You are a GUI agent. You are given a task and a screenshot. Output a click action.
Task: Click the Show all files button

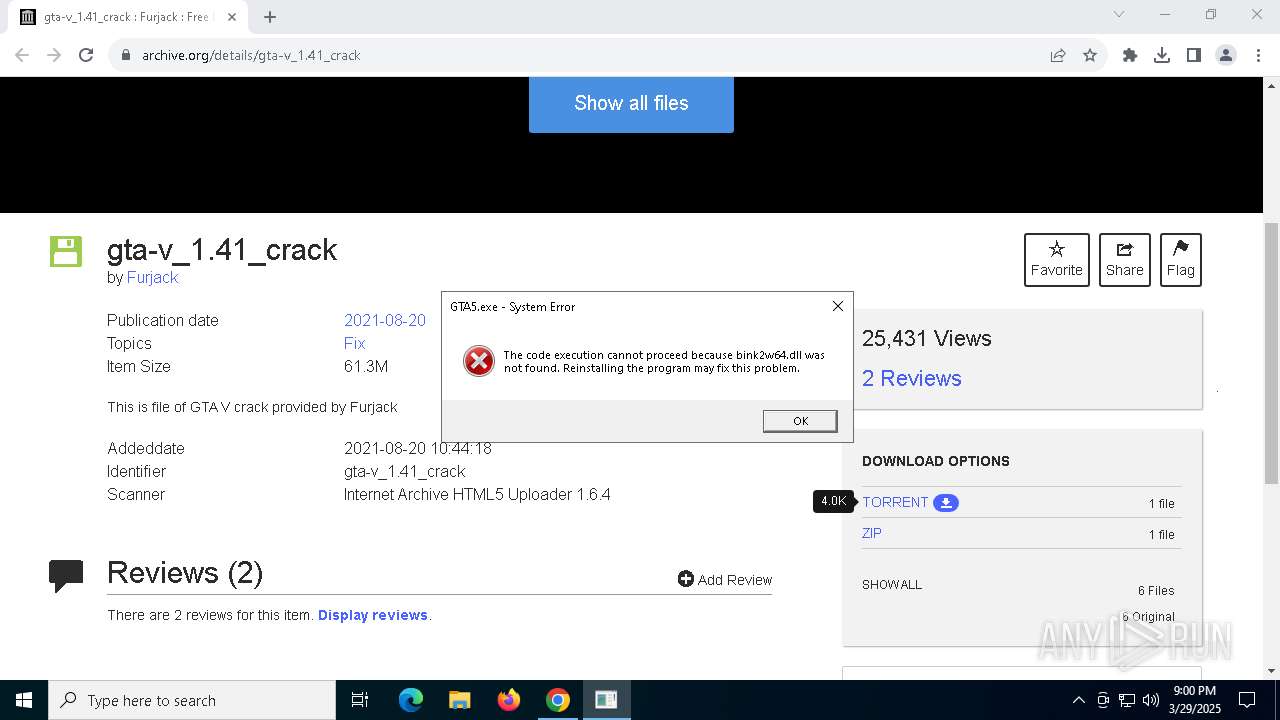[x=631, y=103]
